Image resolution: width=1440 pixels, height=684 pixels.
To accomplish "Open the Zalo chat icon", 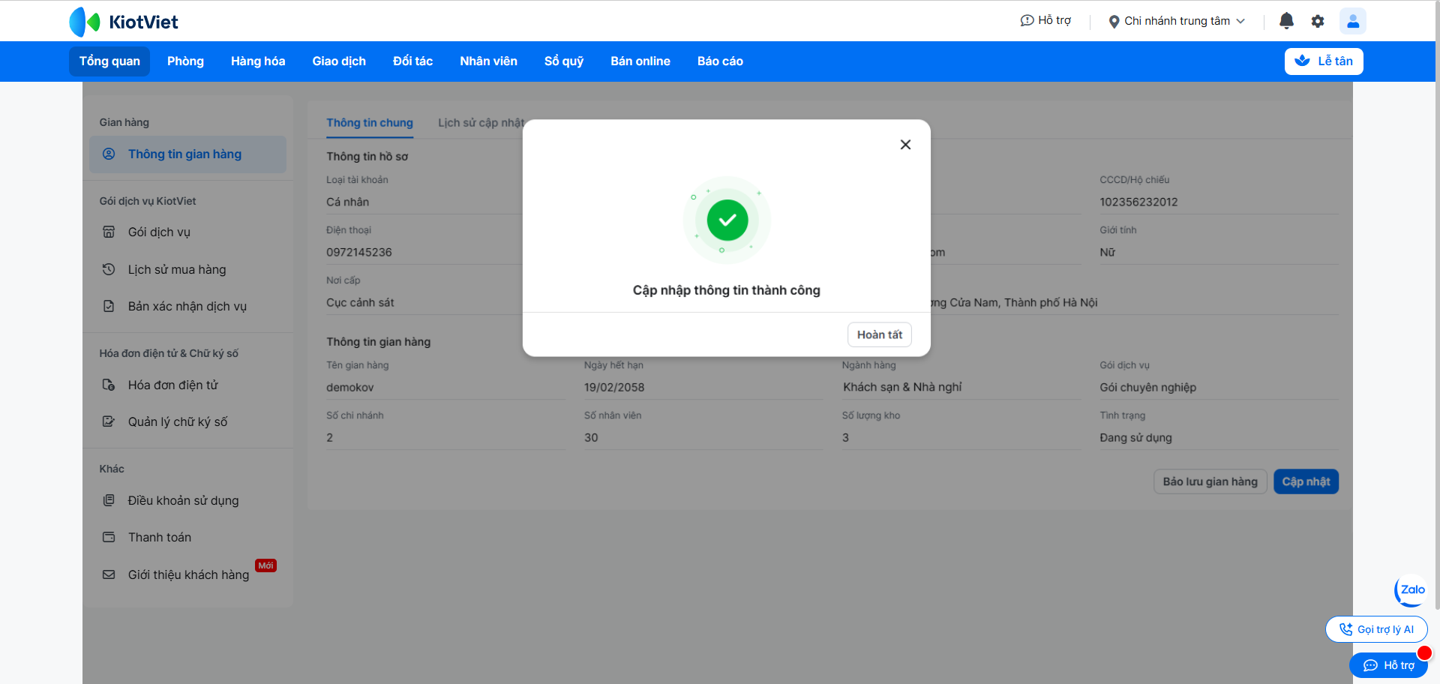I will pos(1411,590).
